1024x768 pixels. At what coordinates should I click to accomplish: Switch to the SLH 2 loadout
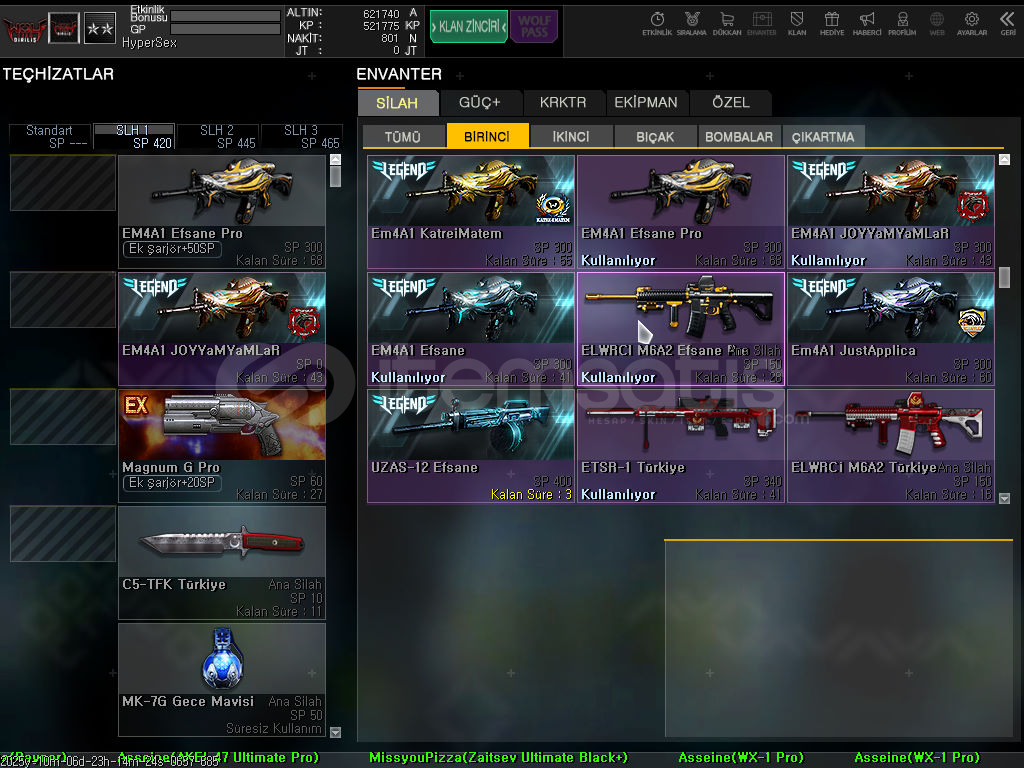[217, 137]
